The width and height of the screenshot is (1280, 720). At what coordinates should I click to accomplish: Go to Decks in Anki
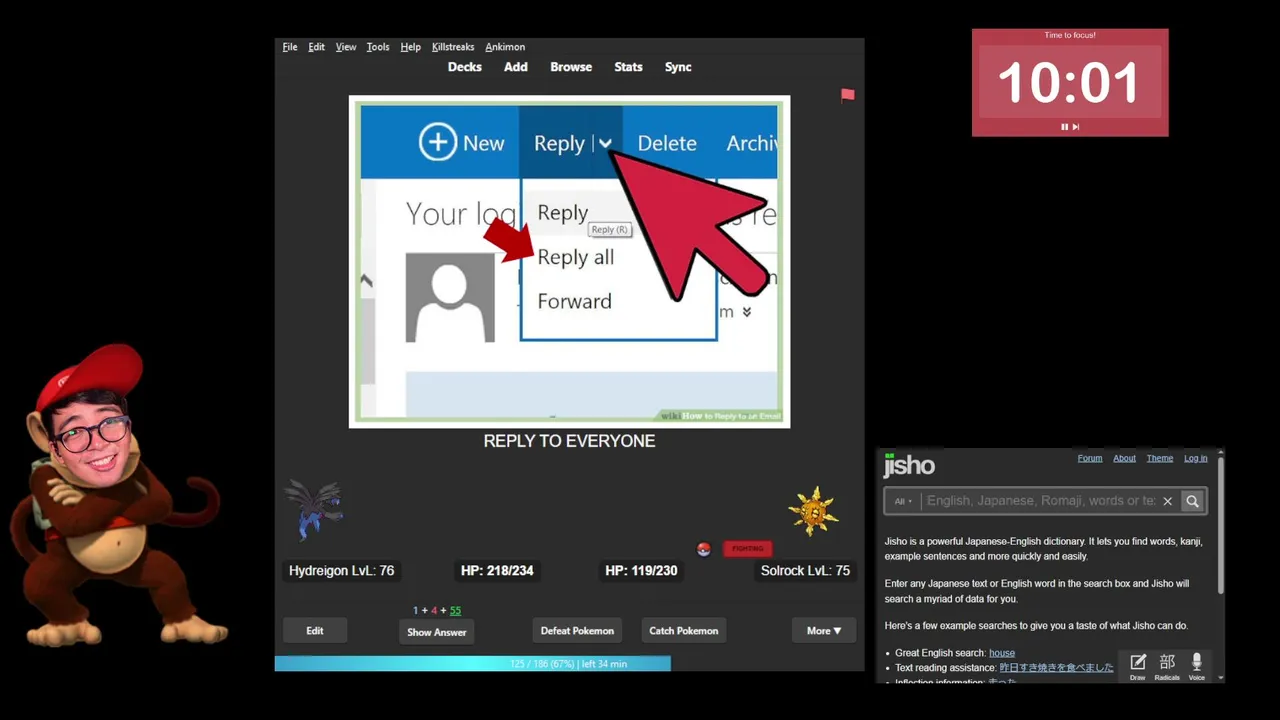(x=465, y=67)
